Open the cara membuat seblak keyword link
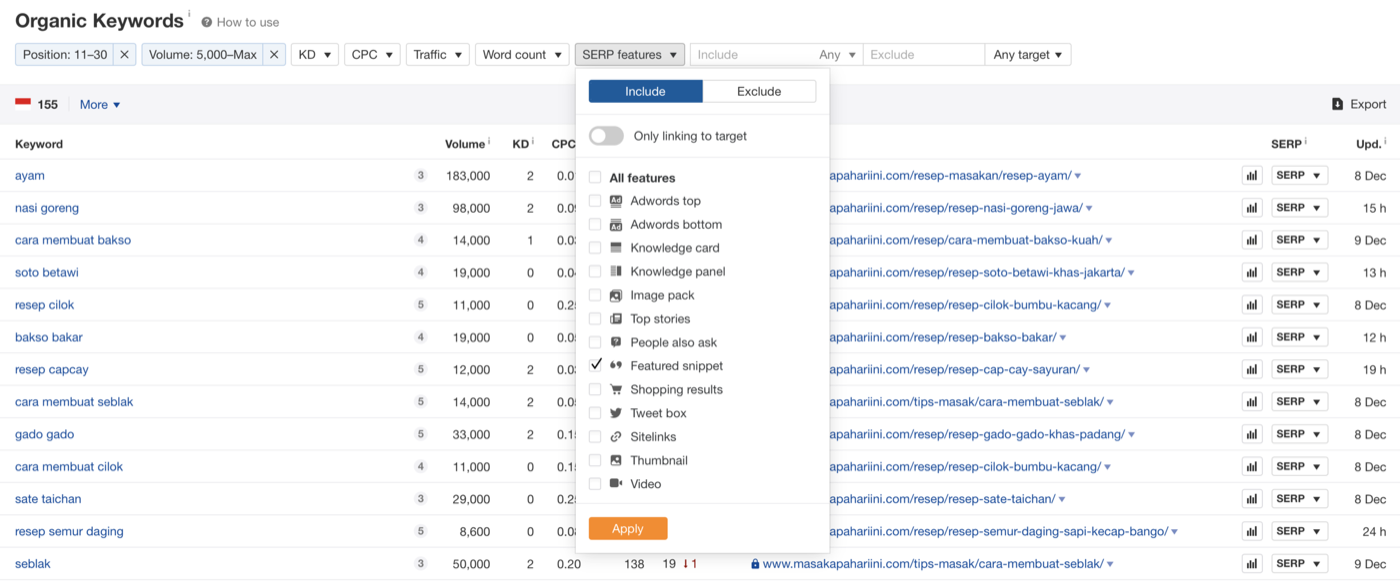The image size is (1400, 582). pos(74,402)
